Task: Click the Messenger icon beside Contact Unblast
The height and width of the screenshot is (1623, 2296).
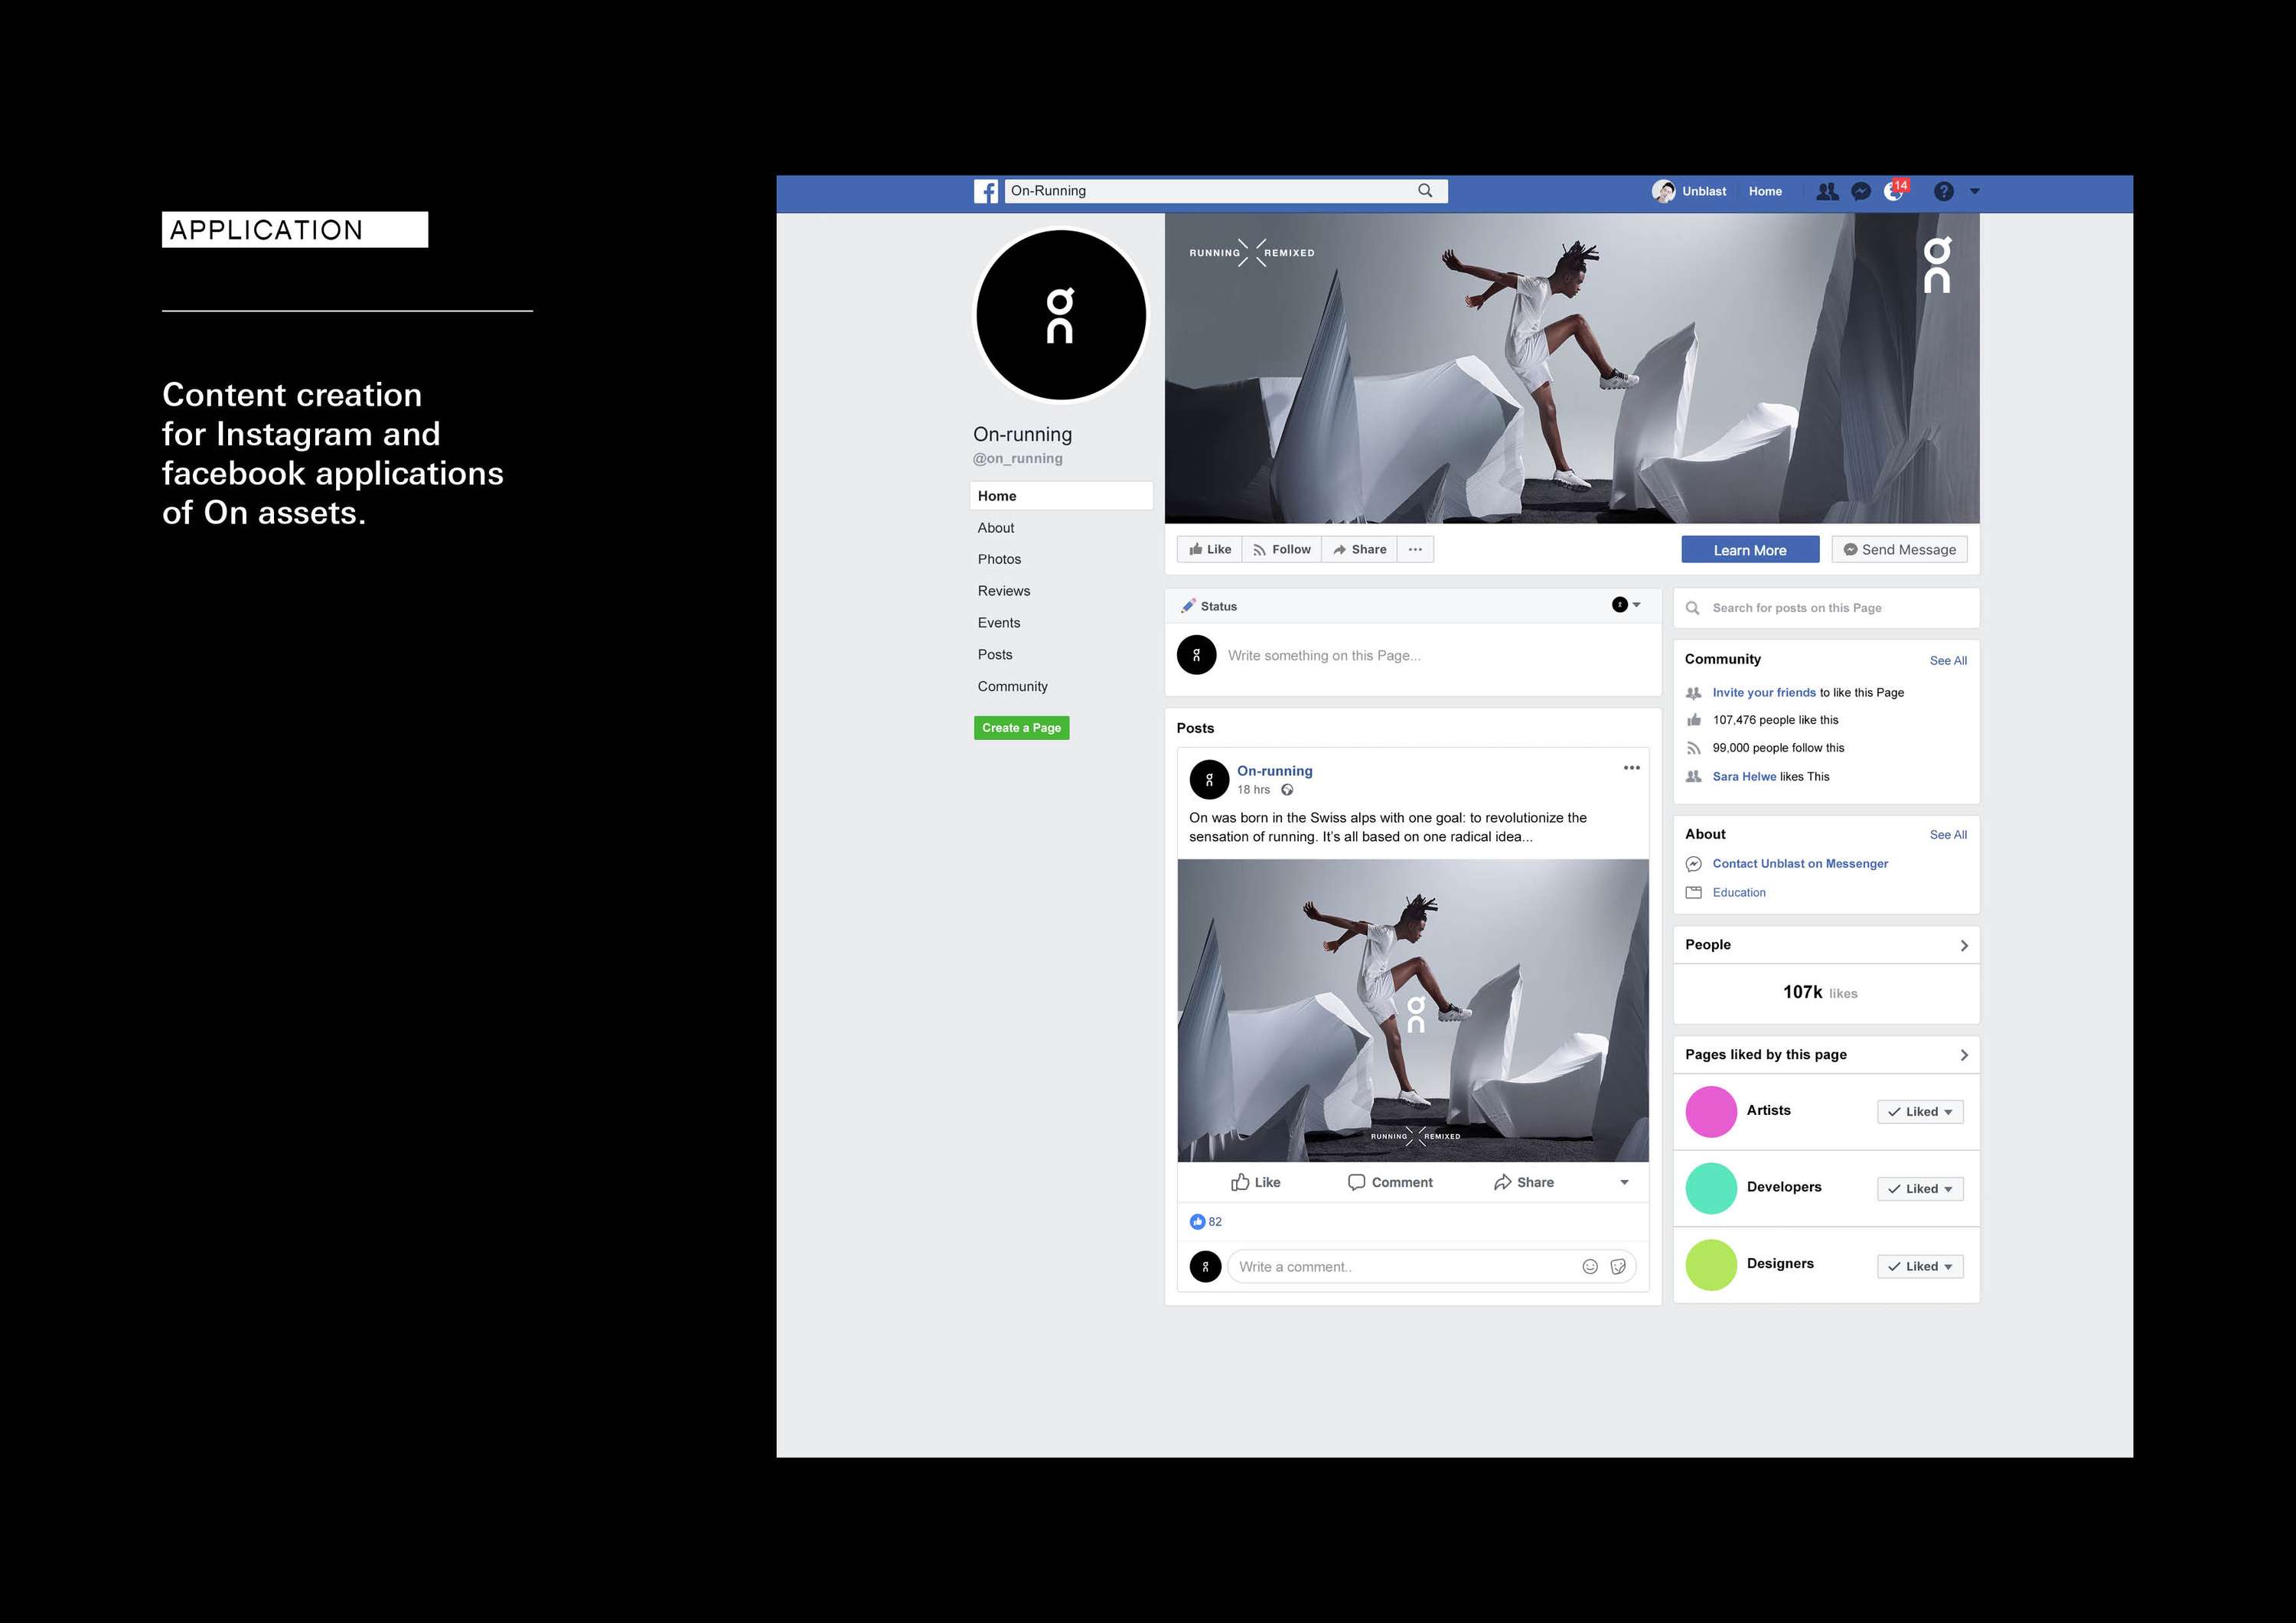Action: 1693,864
